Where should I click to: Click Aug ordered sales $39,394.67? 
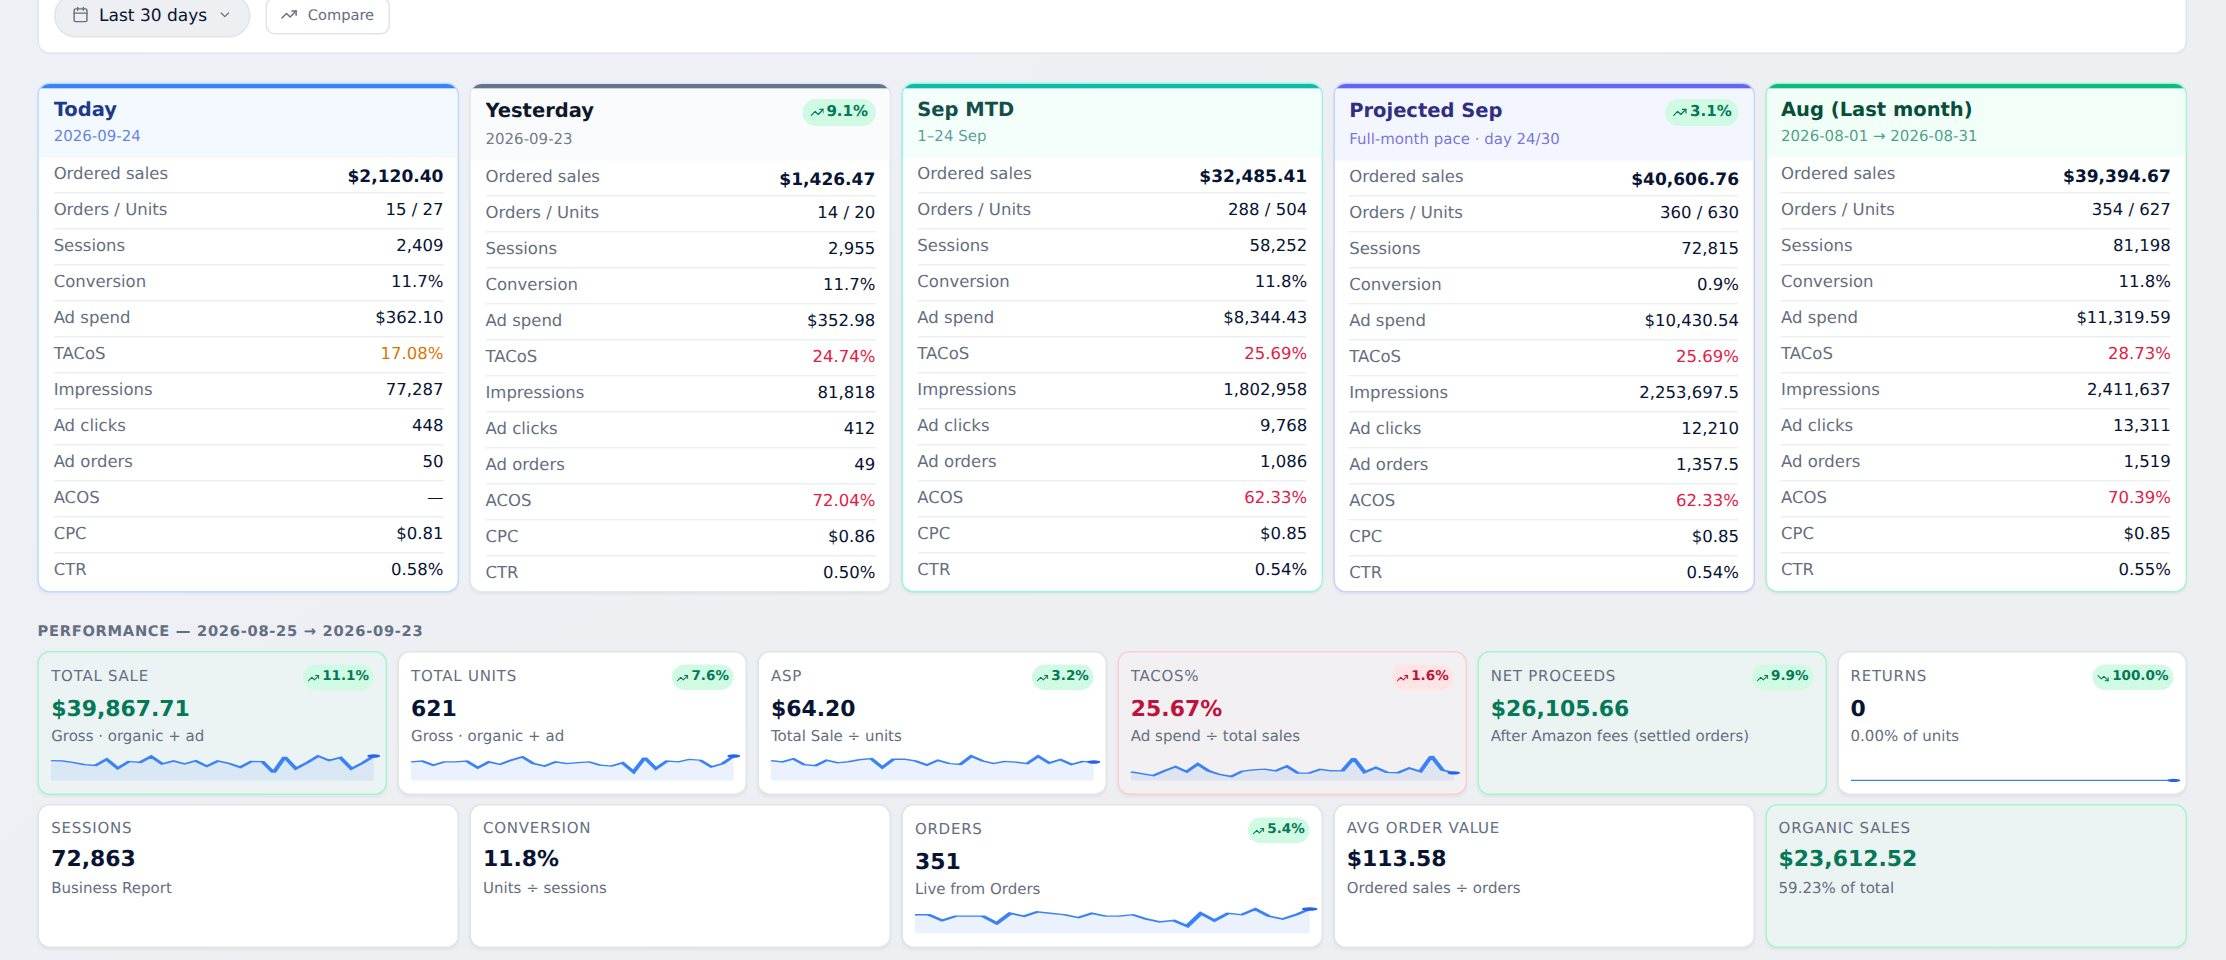point(2117,176)
